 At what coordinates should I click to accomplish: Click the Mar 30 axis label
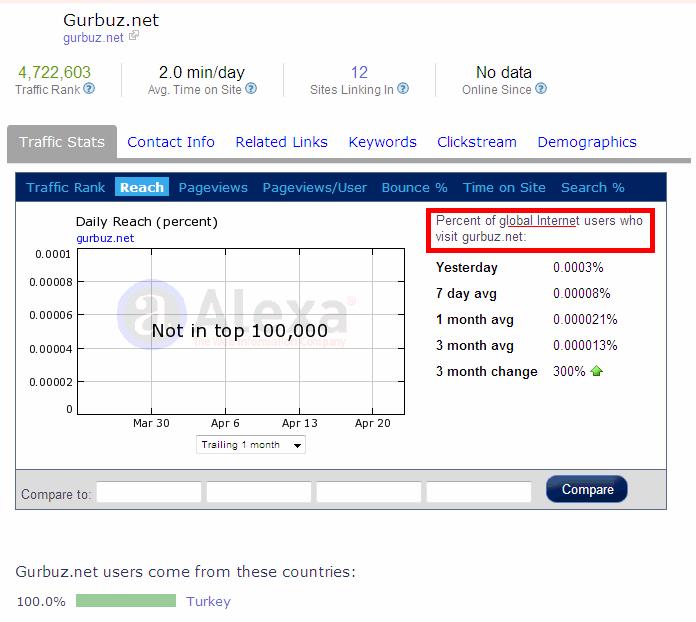click(151, 423)
